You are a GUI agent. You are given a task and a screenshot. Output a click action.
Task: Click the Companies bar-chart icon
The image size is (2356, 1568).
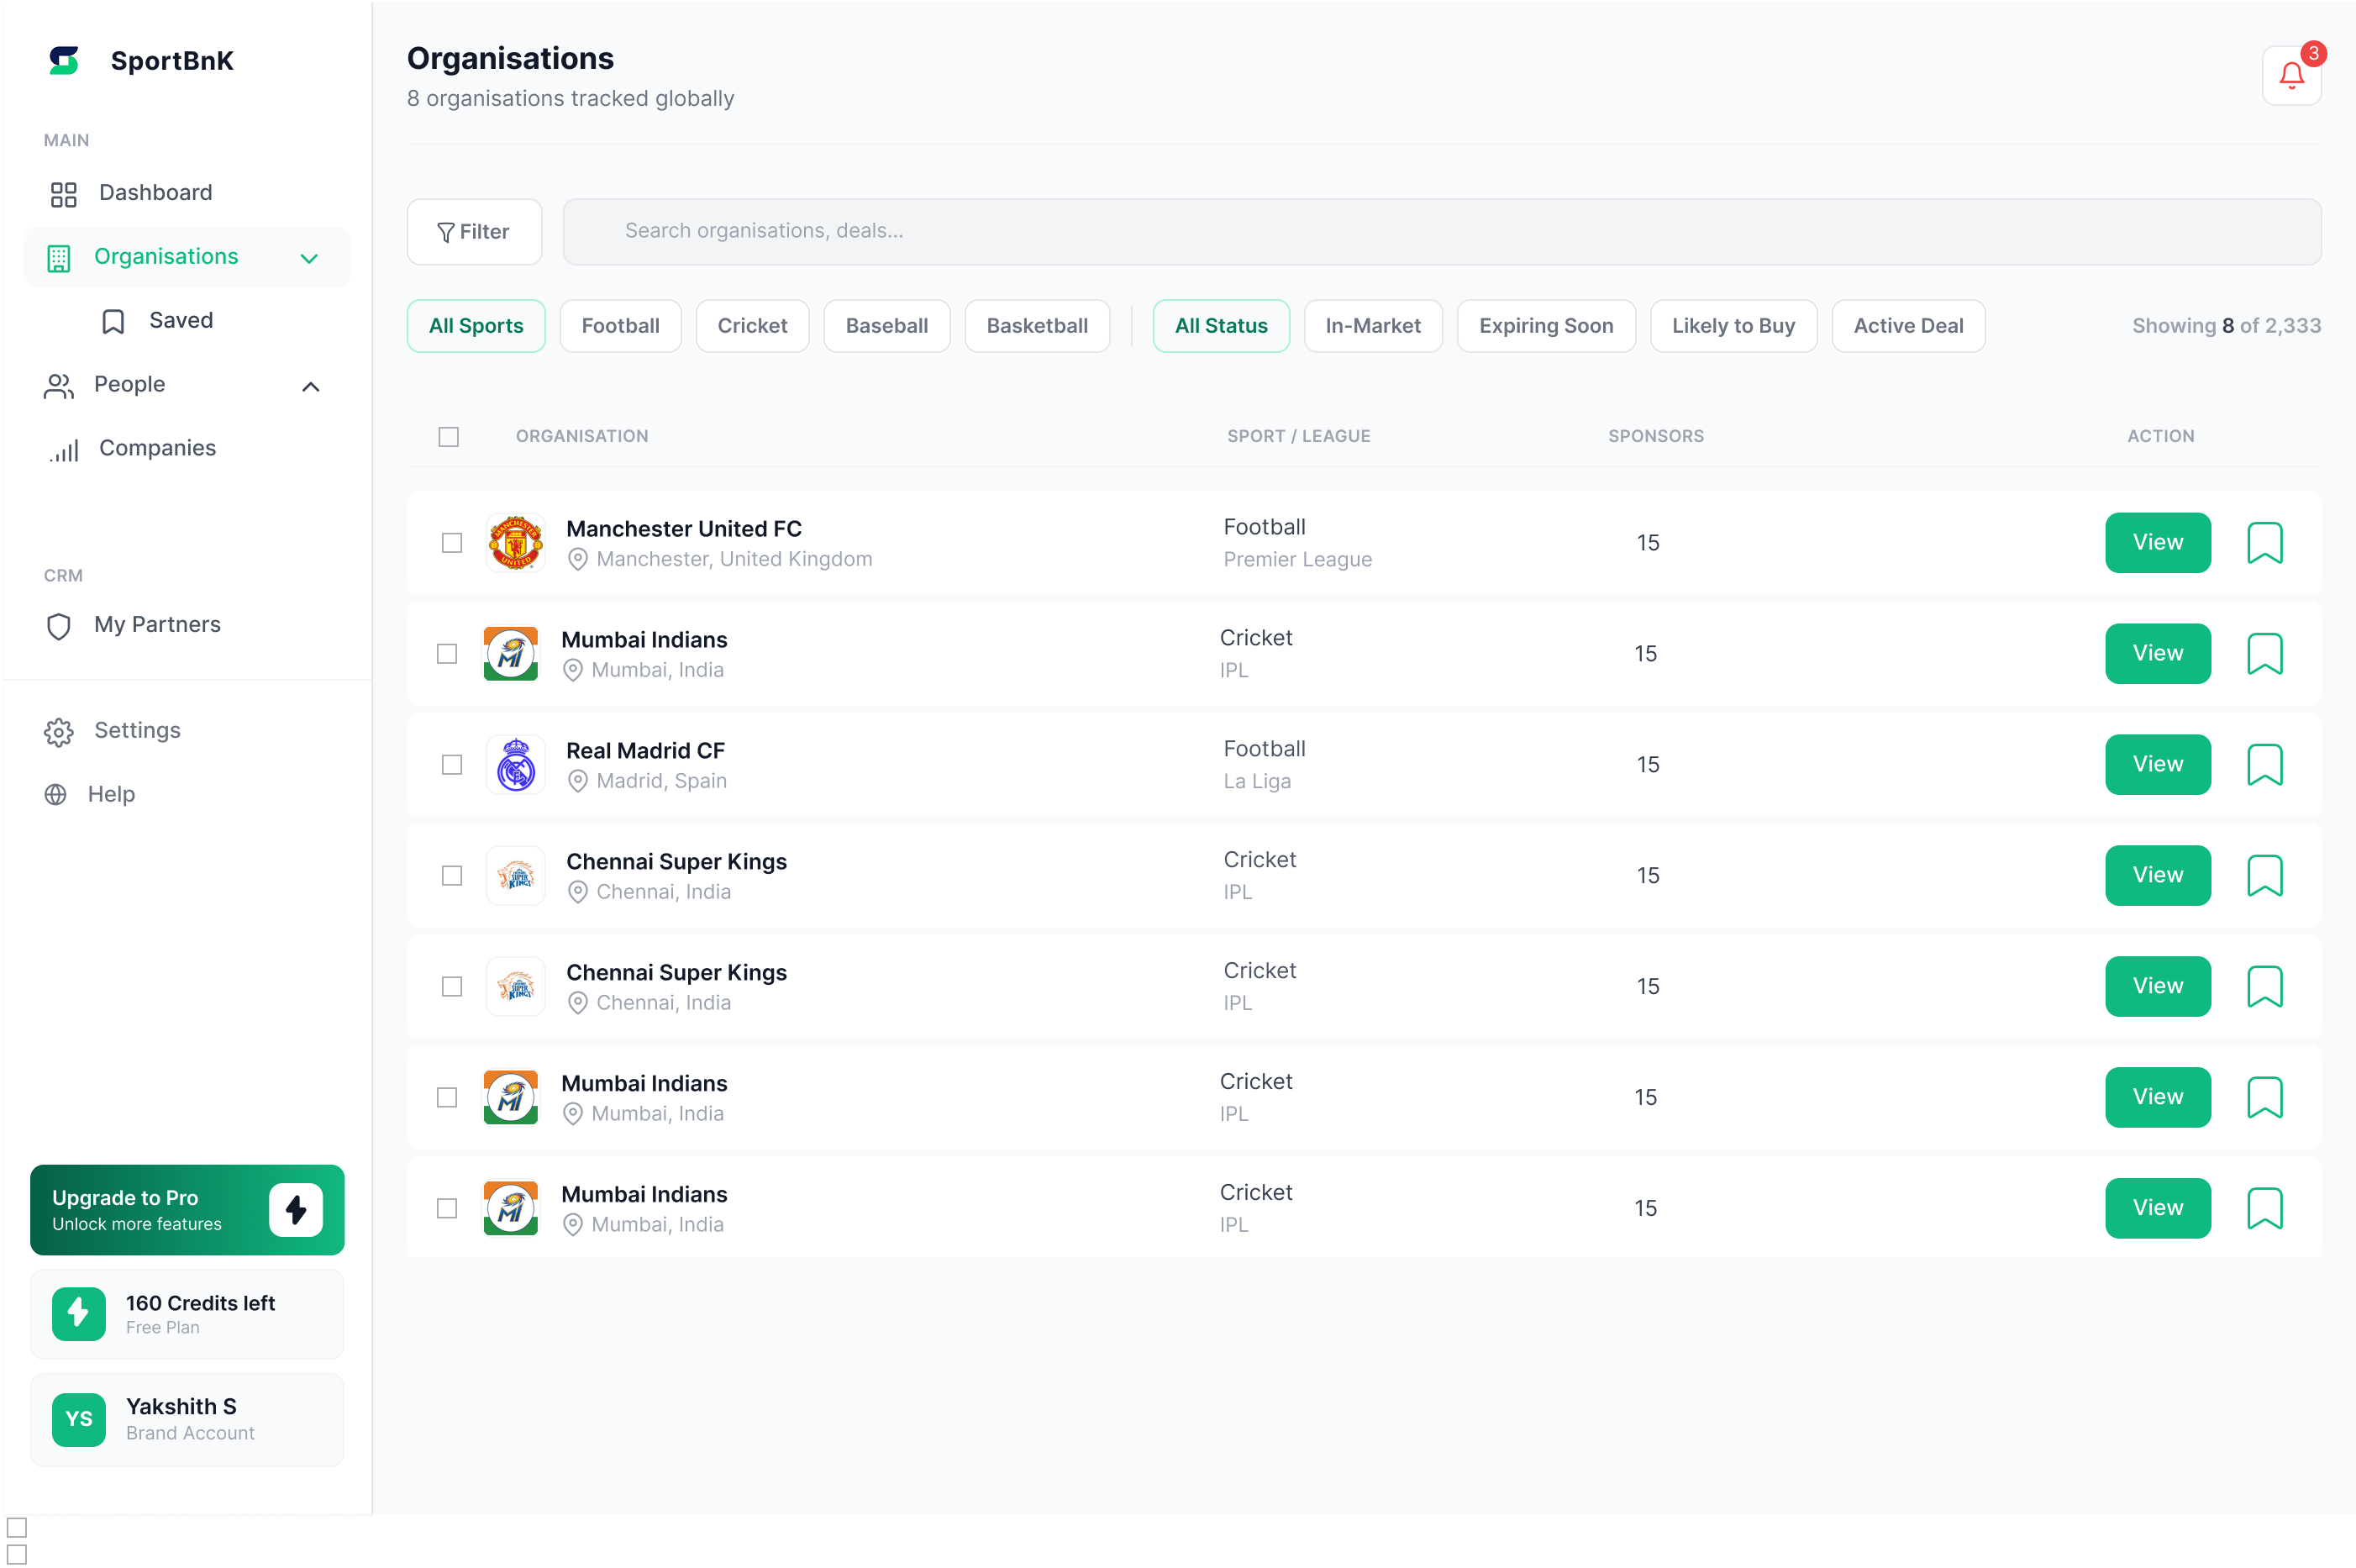(x=64, y=450)
